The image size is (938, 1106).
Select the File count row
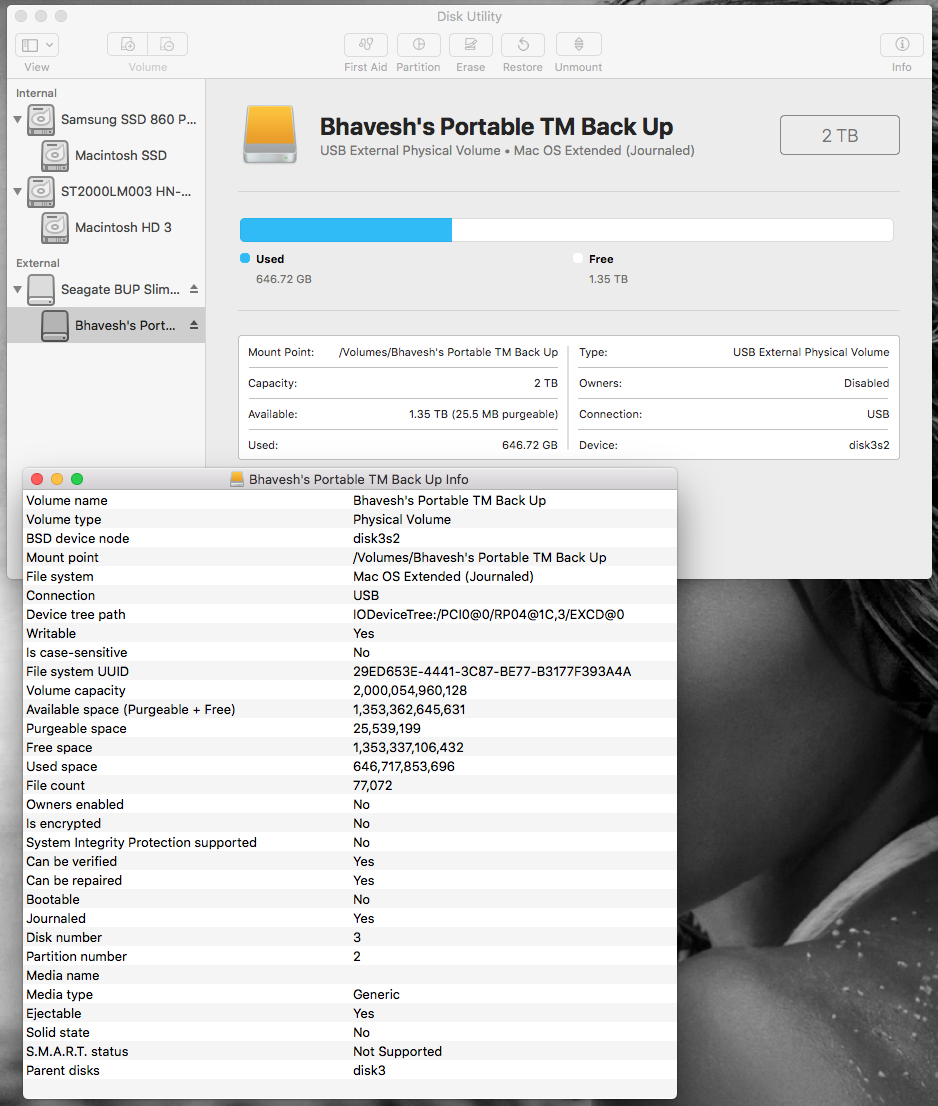click(x=350, y=785)
